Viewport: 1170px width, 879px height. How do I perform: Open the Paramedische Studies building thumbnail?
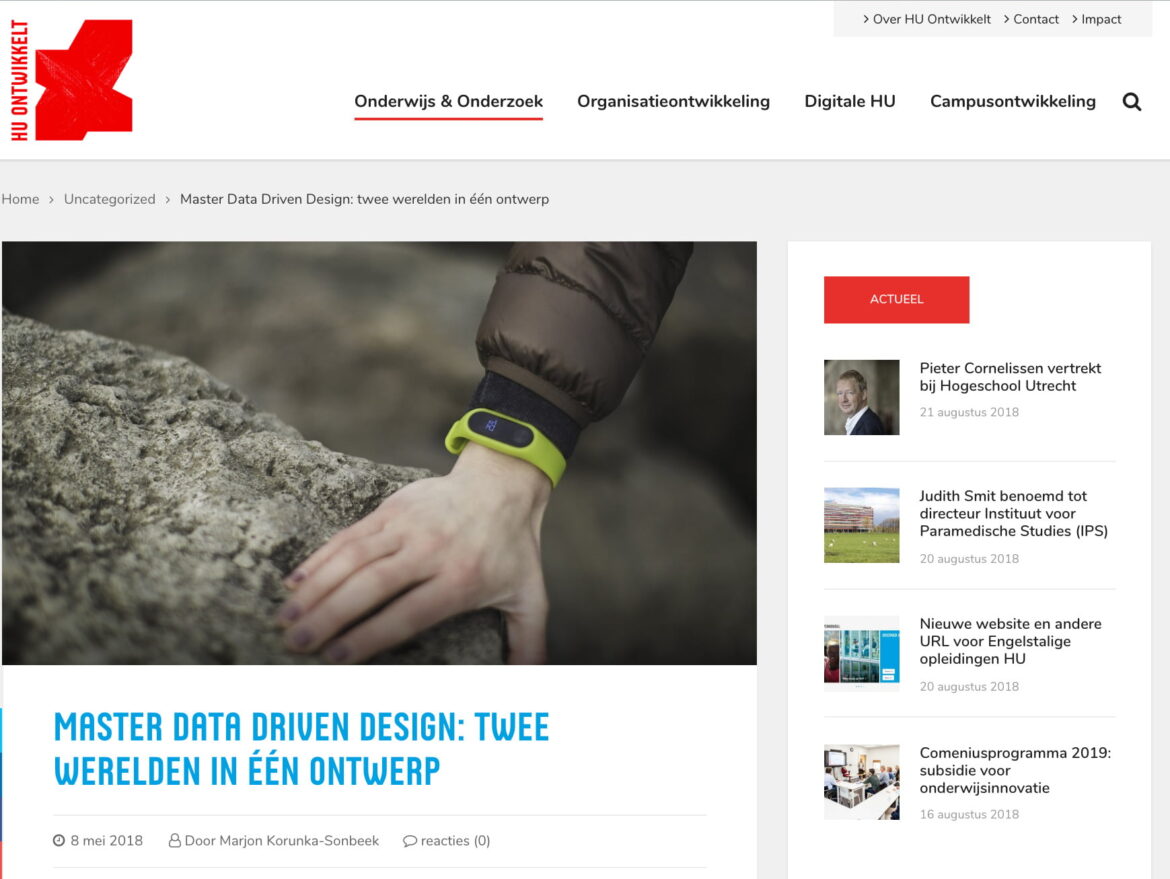(861, 525)
